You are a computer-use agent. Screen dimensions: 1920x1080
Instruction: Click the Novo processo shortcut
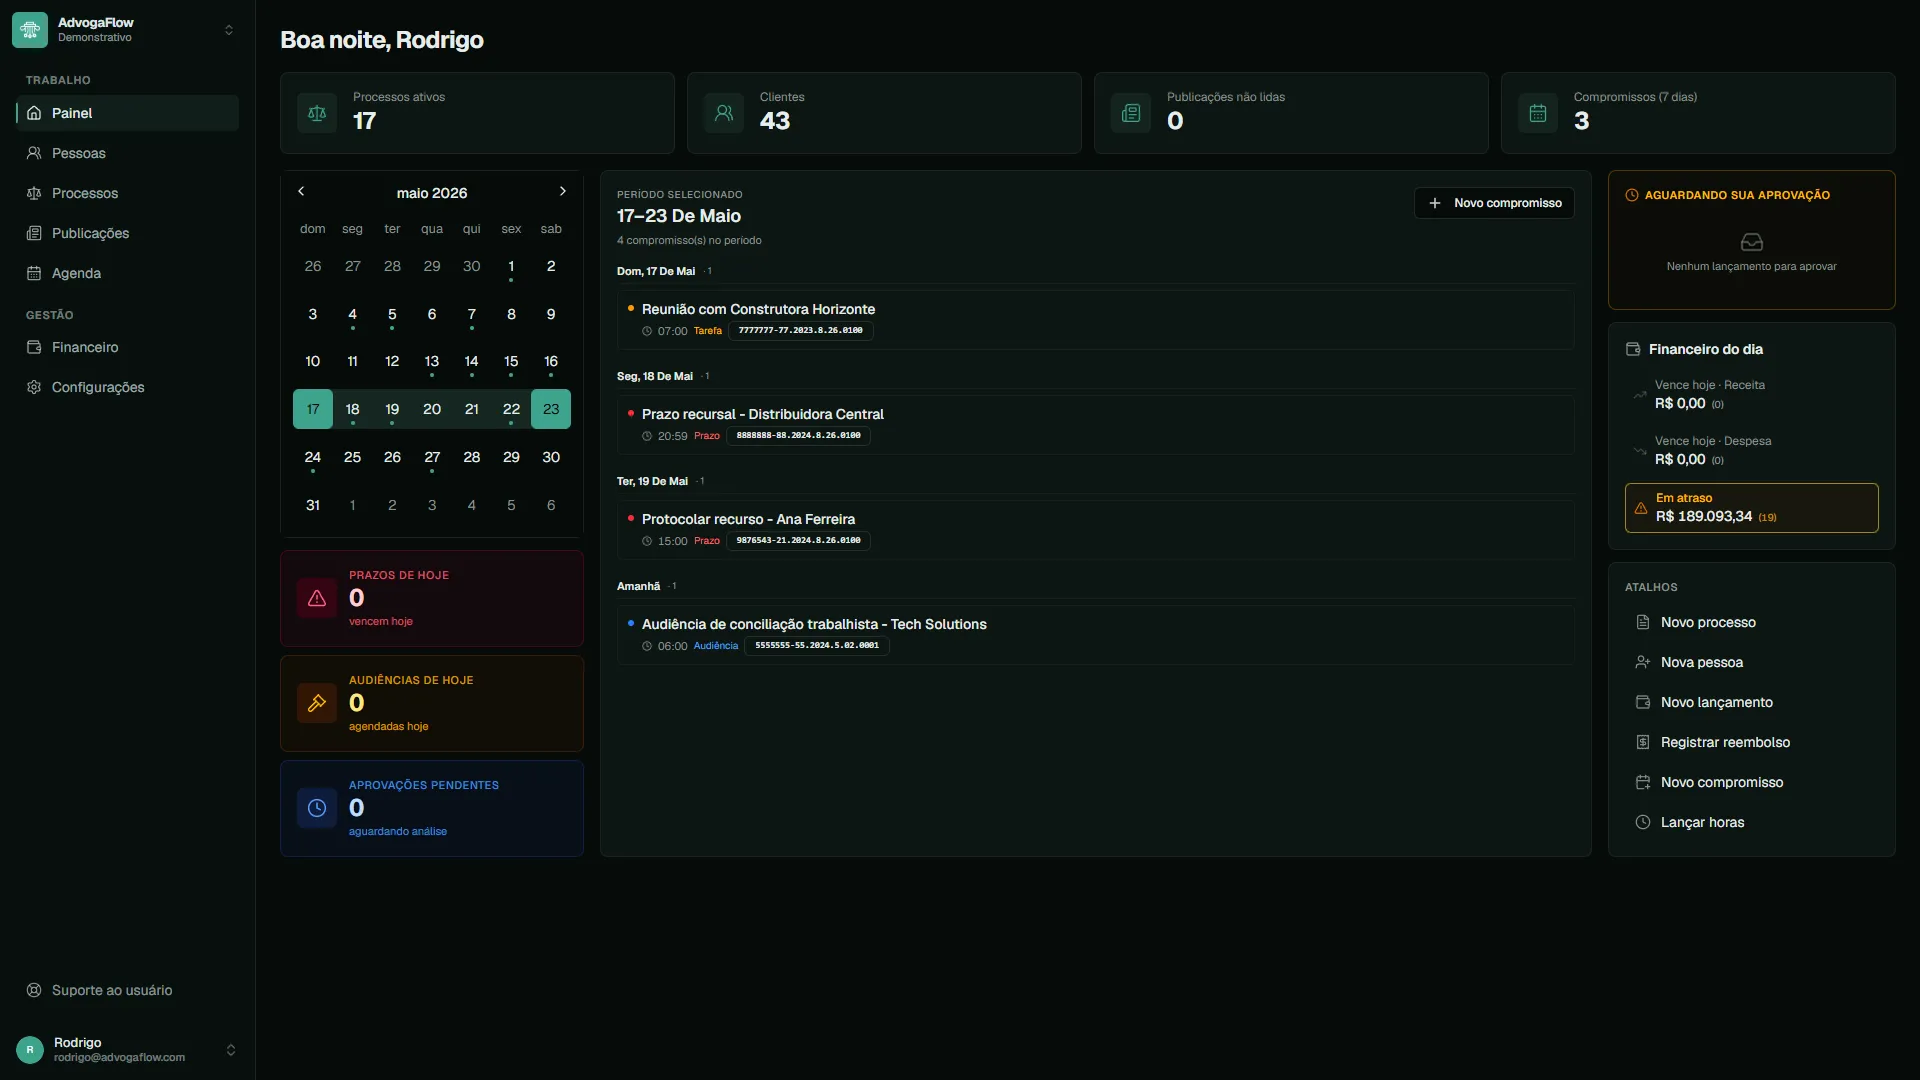[1752, 622]
